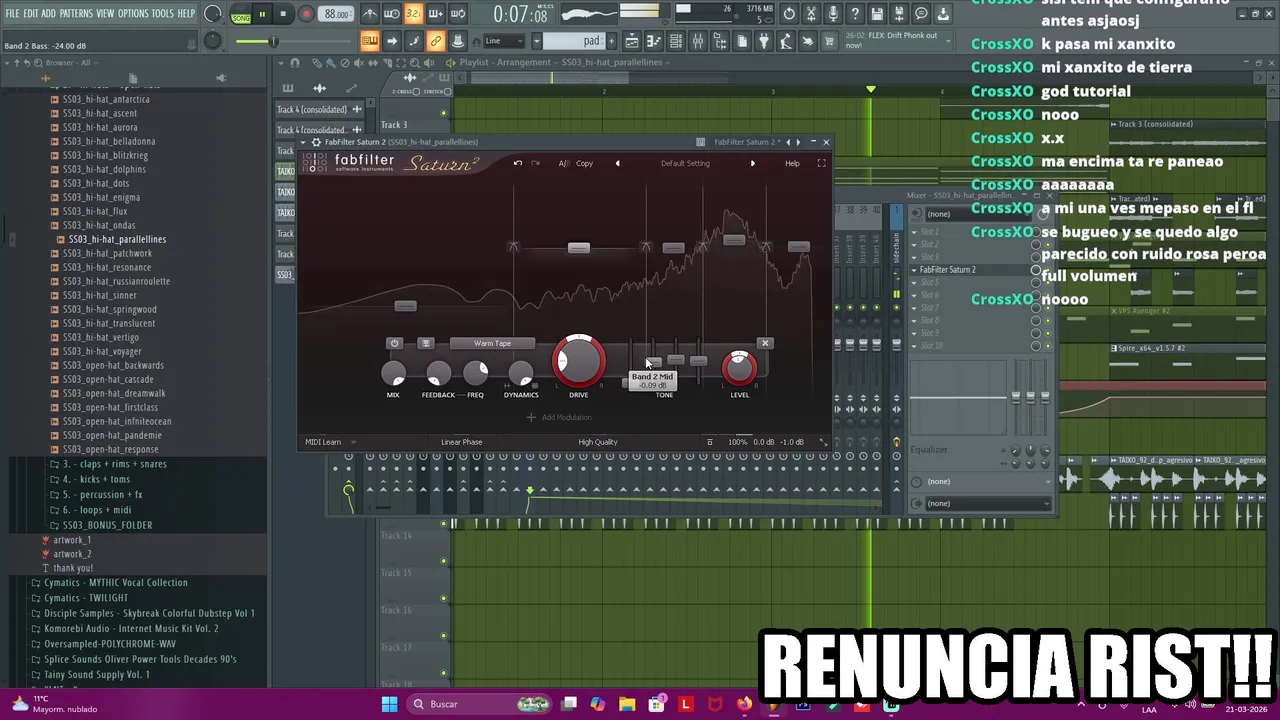This screenshot has width=1280, height=720.
Task: Click the 88.000 tempo field
Action: (337, 14)
